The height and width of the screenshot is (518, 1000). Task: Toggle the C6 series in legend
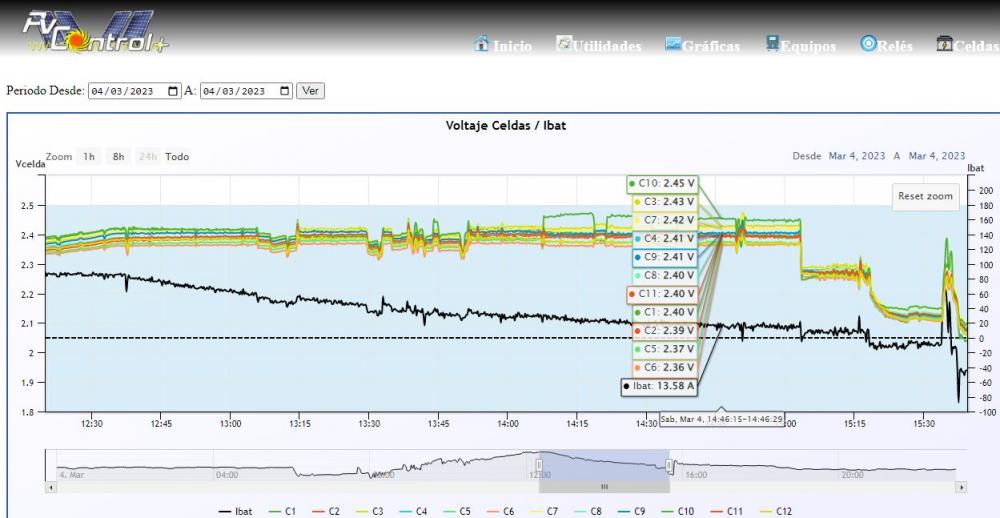[x=501, y=511]
